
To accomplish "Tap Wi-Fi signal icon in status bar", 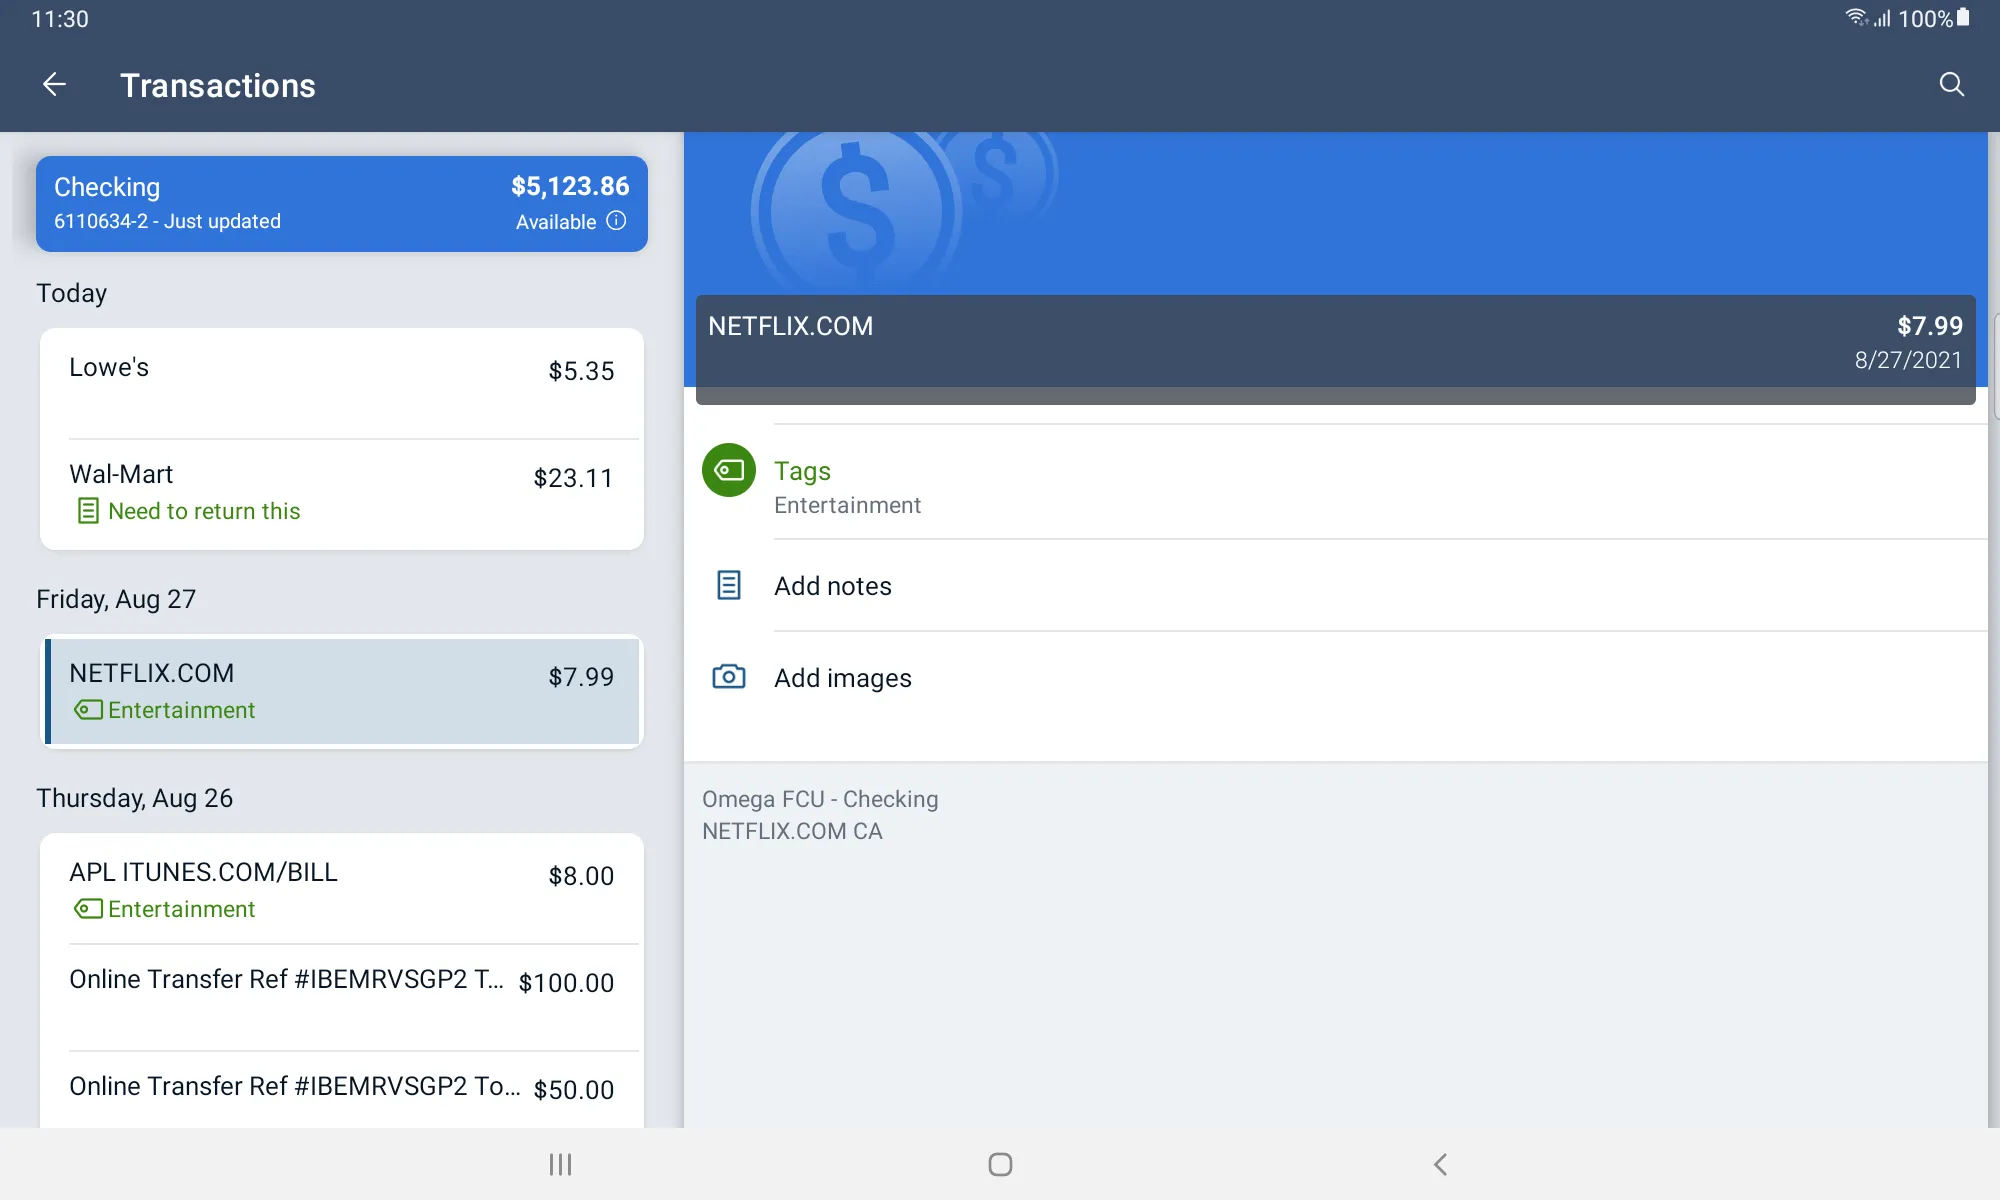I will 1856,17.
